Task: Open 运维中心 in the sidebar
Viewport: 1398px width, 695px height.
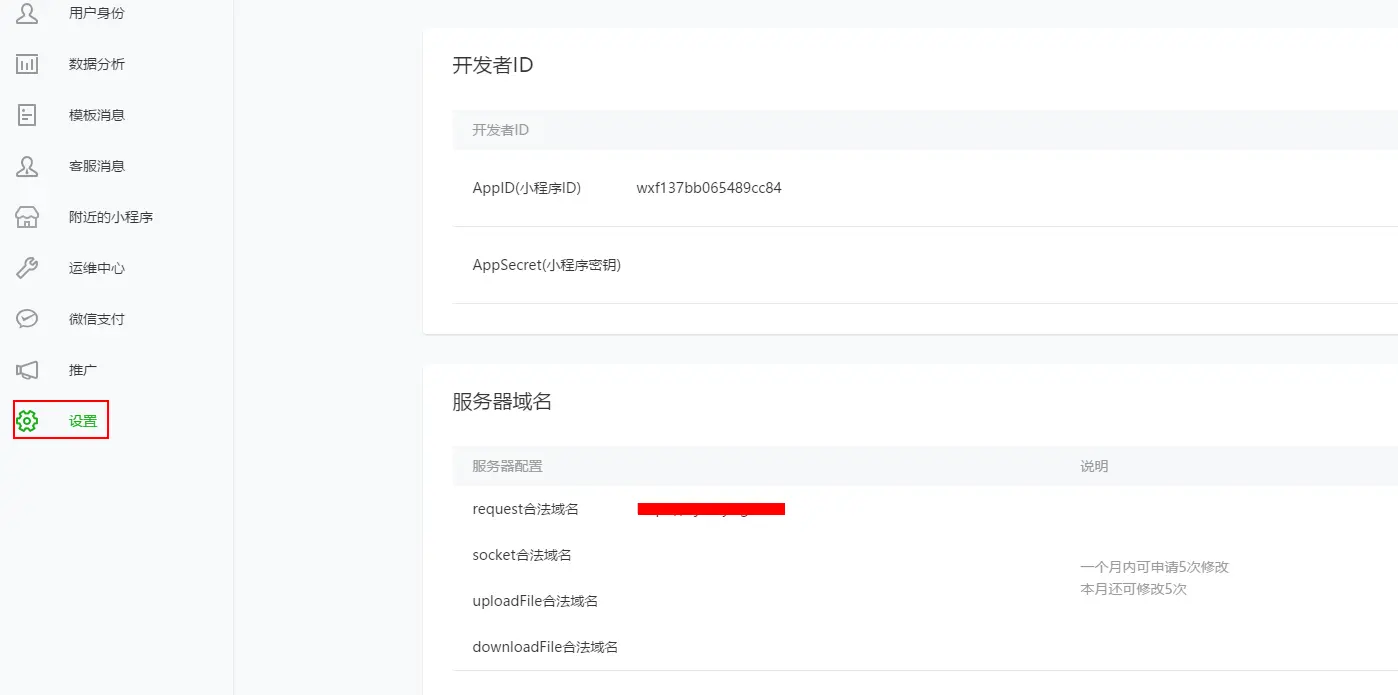Action: (97, 268)
